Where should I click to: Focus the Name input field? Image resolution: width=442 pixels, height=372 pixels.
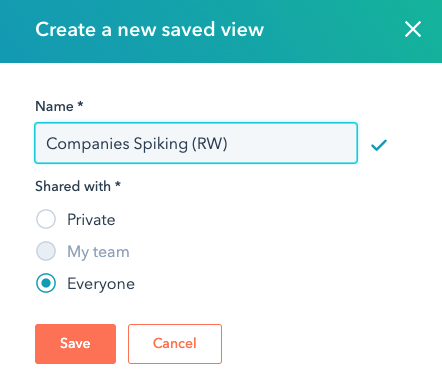(x=196, y=143)
